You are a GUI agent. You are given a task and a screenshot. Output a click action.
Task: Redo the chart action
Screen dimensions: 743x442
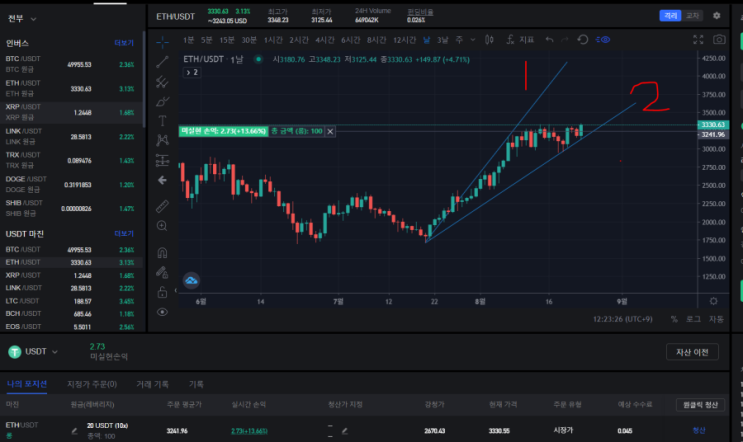coord(565,40)
